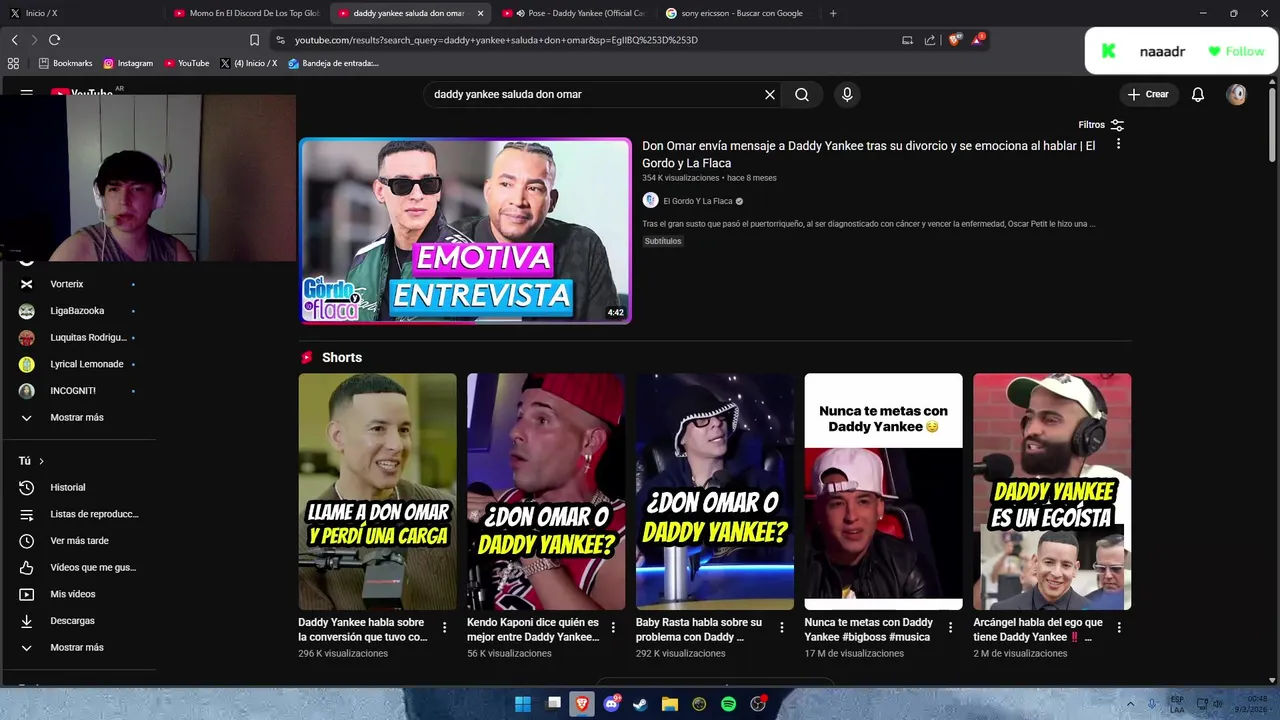The width and height of the screenshot is (1280, 720).
Task: Run the search with the magnifier icon
Action: (x=802, y=94)
